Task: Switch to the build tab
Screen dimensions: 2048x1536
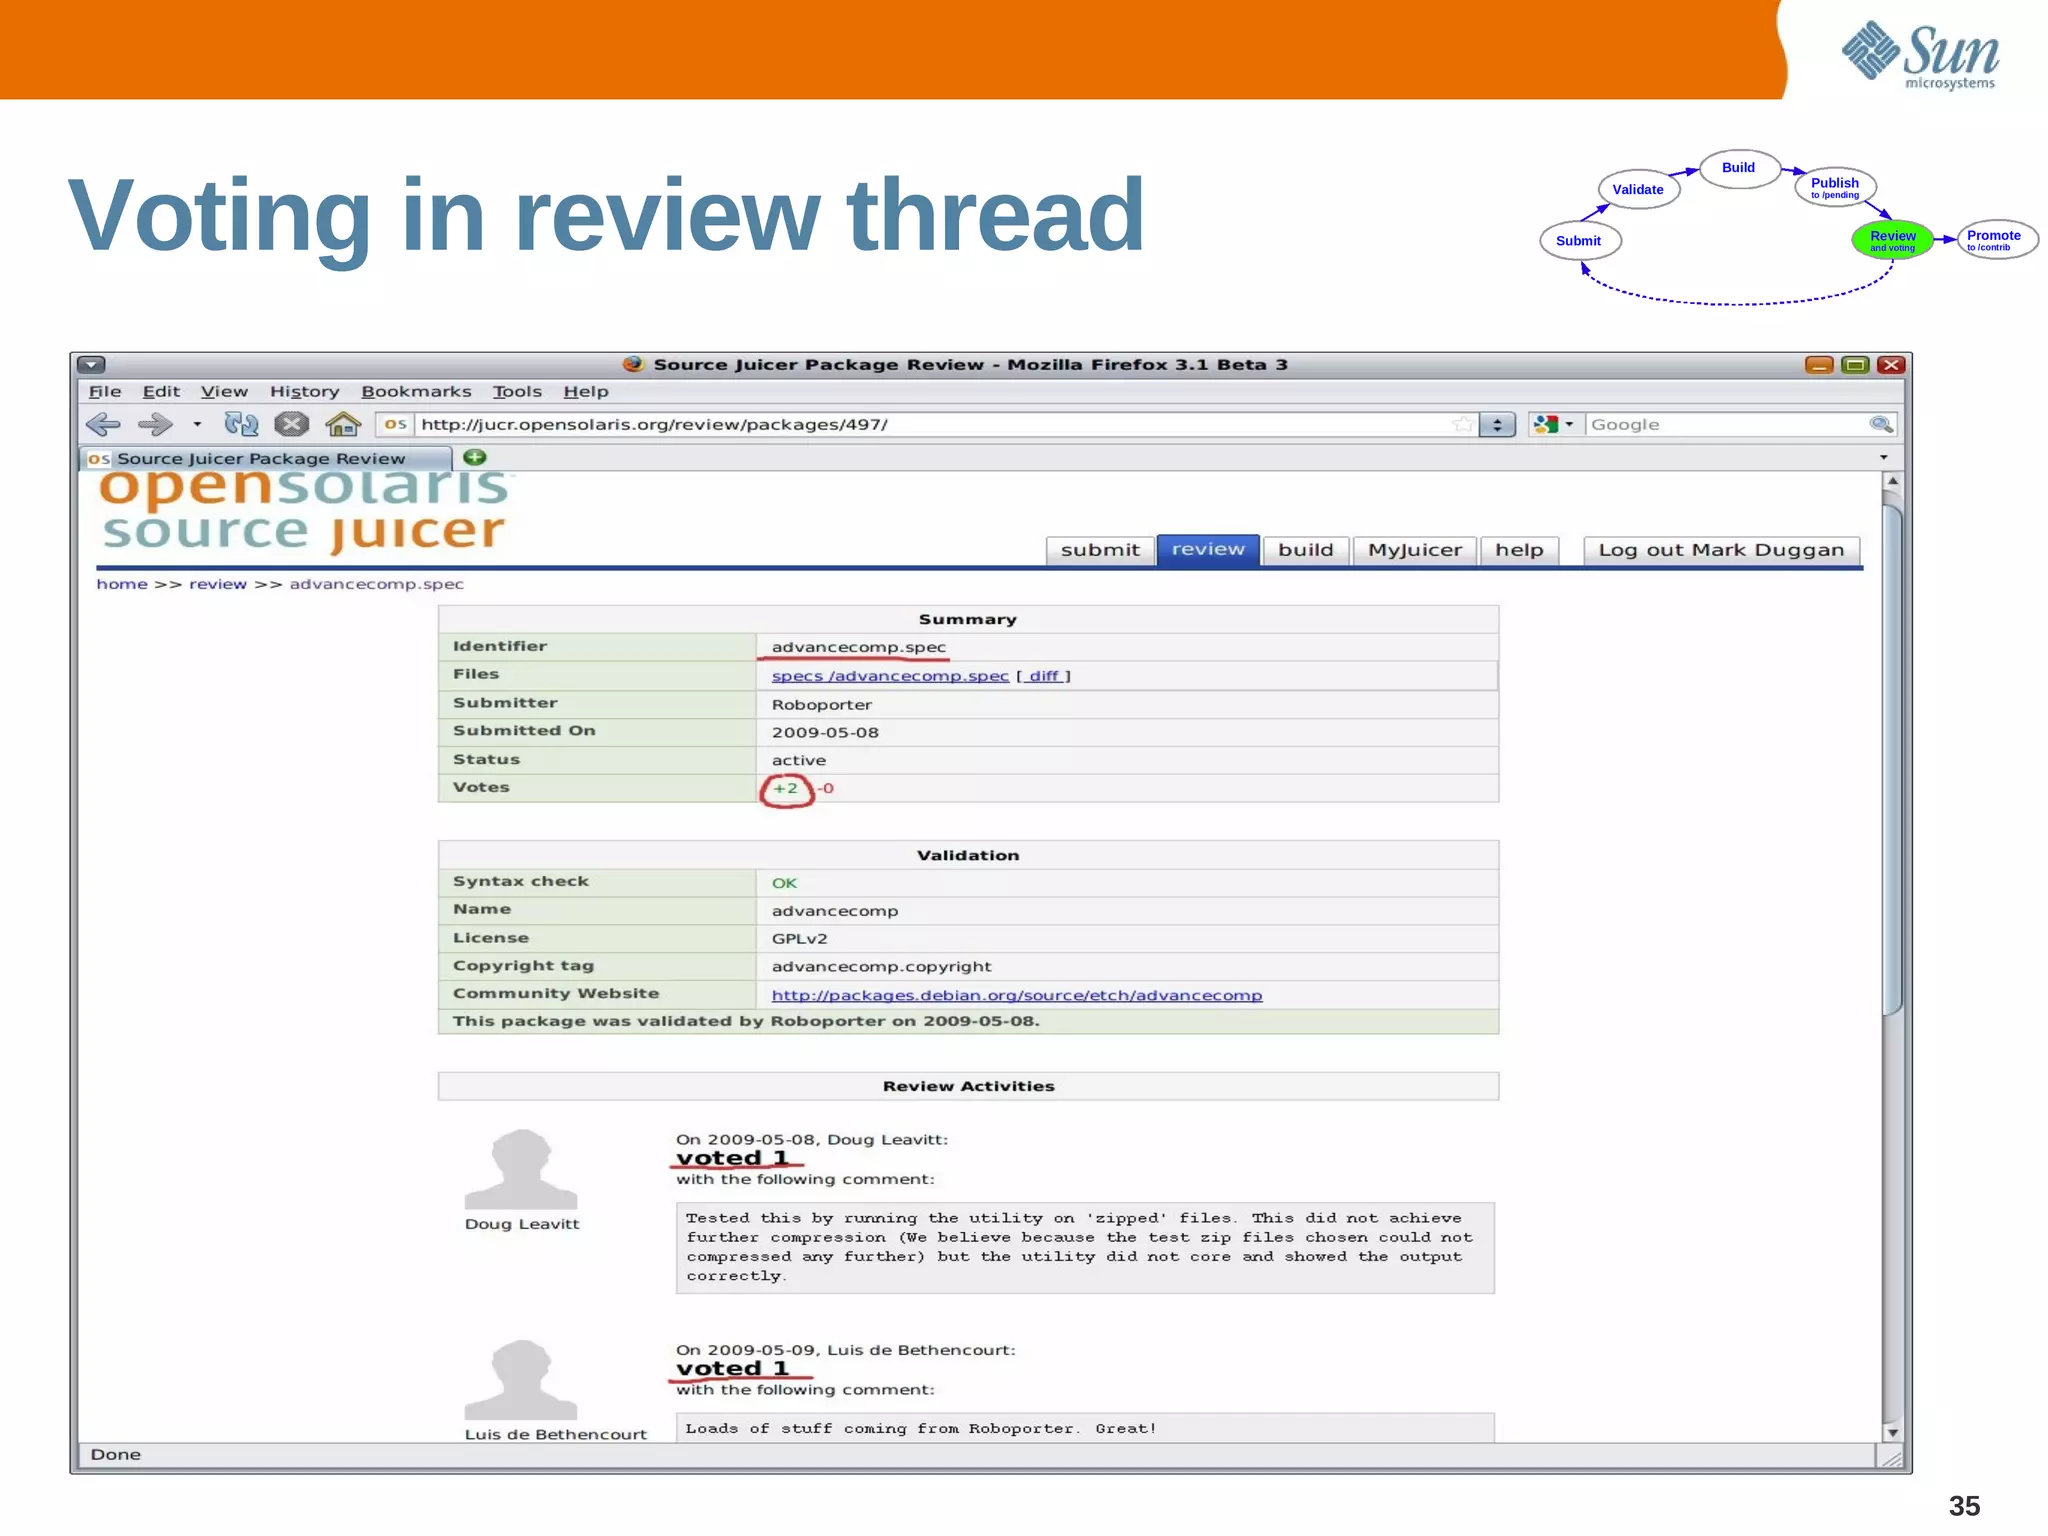Action: (x=1305, y=550)
